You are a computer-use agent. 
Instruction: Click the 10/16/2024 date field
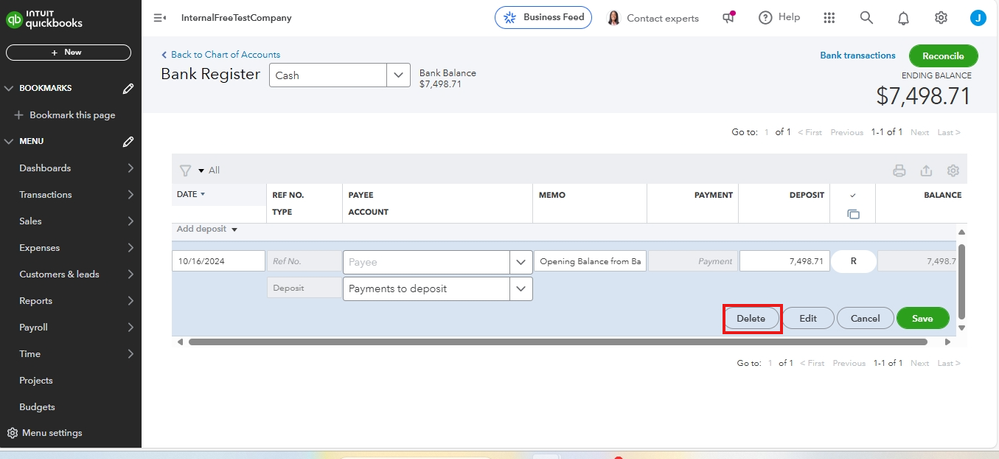[x=219, y=261]
